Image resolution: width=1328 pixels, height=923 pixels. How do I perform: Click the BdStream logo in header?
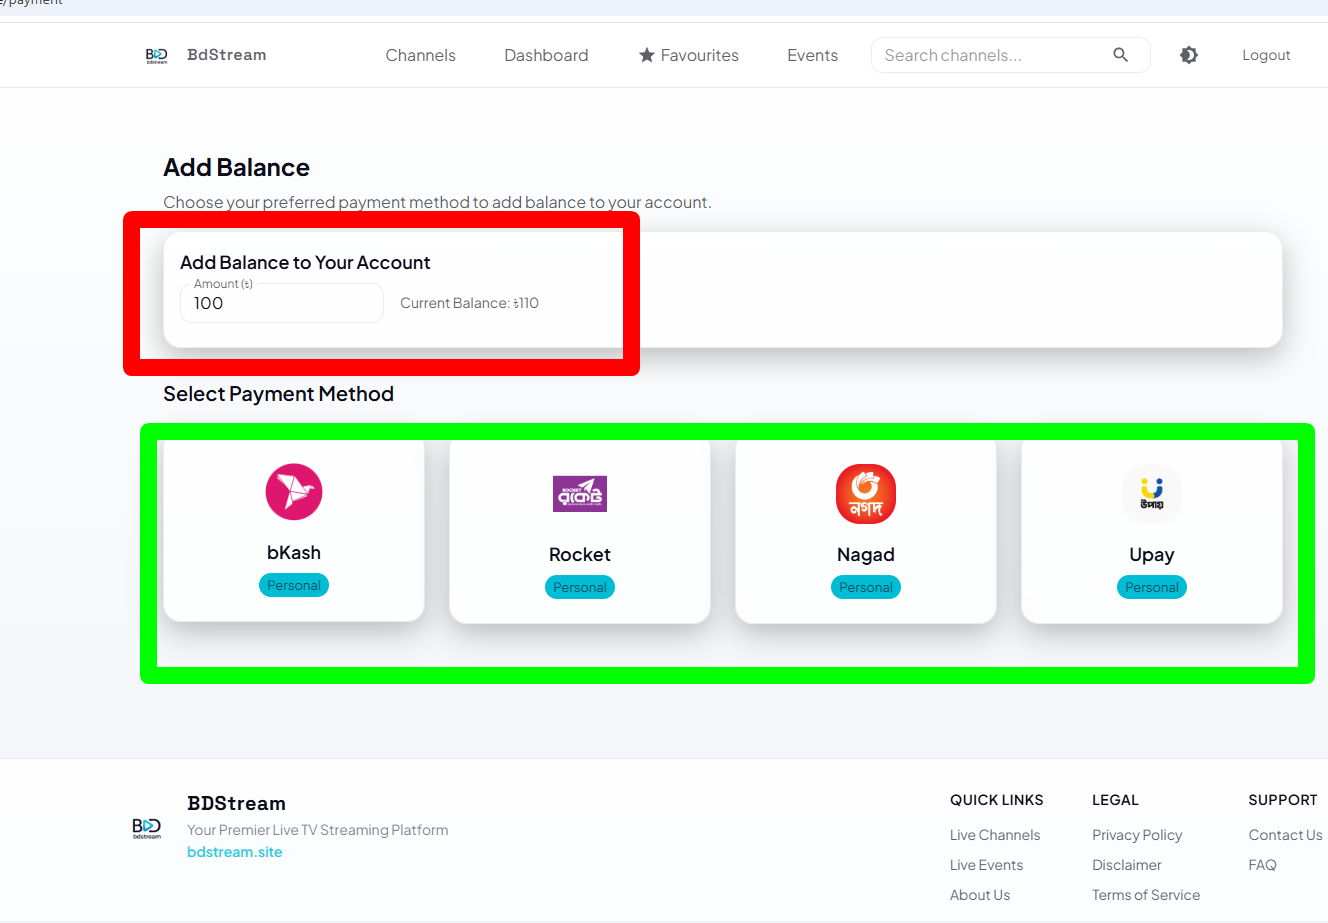(157, 55)
